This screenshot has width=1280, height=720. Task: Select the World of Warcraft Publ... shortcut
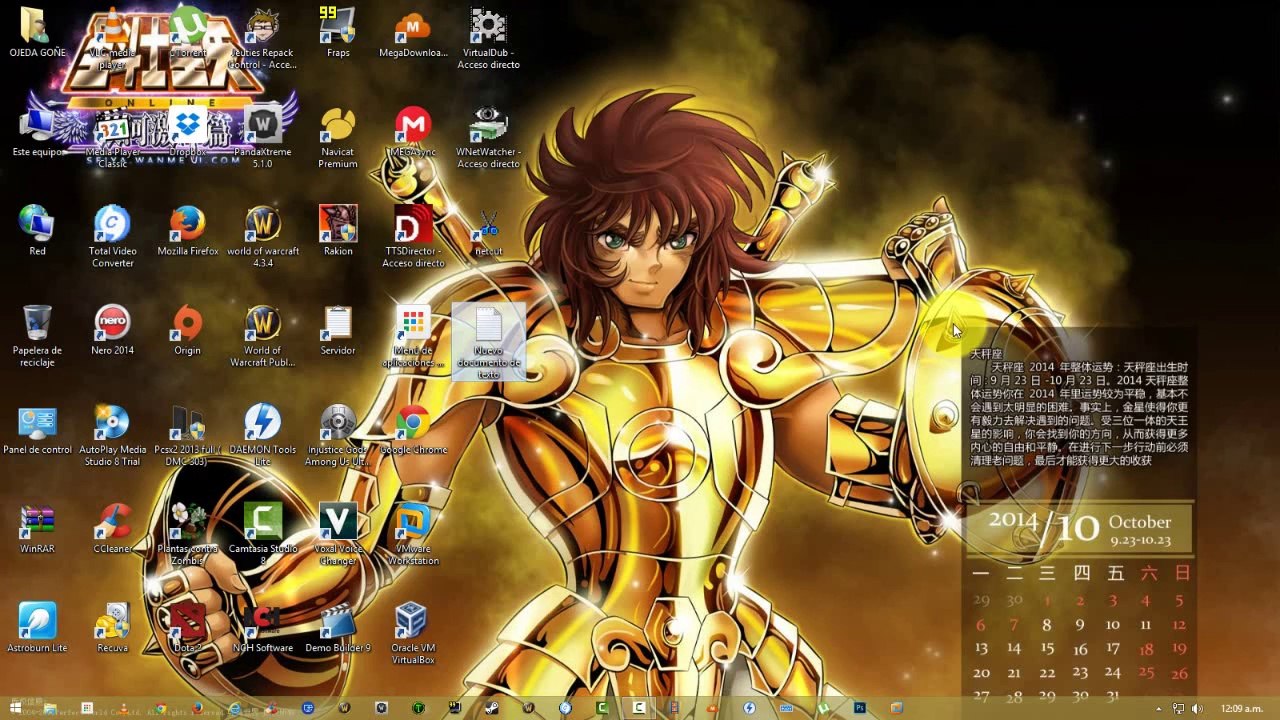[263, 337]
